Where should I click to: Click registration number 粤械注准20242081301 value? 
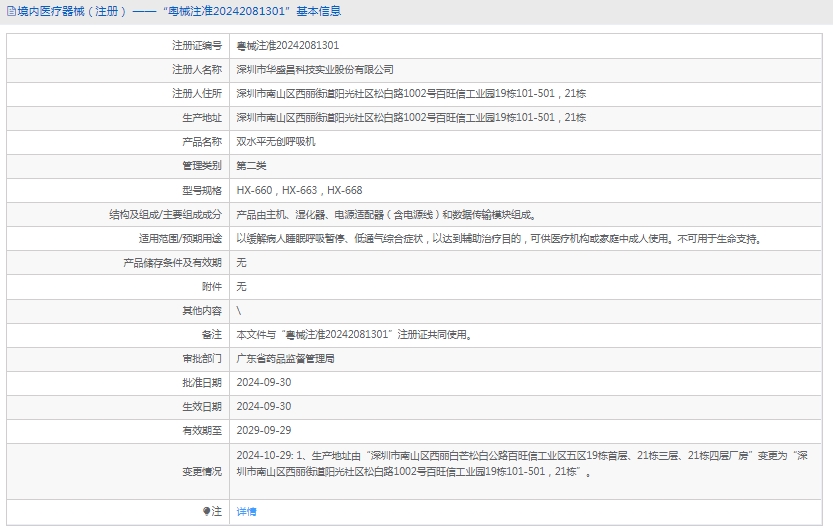tap(287, 46)
